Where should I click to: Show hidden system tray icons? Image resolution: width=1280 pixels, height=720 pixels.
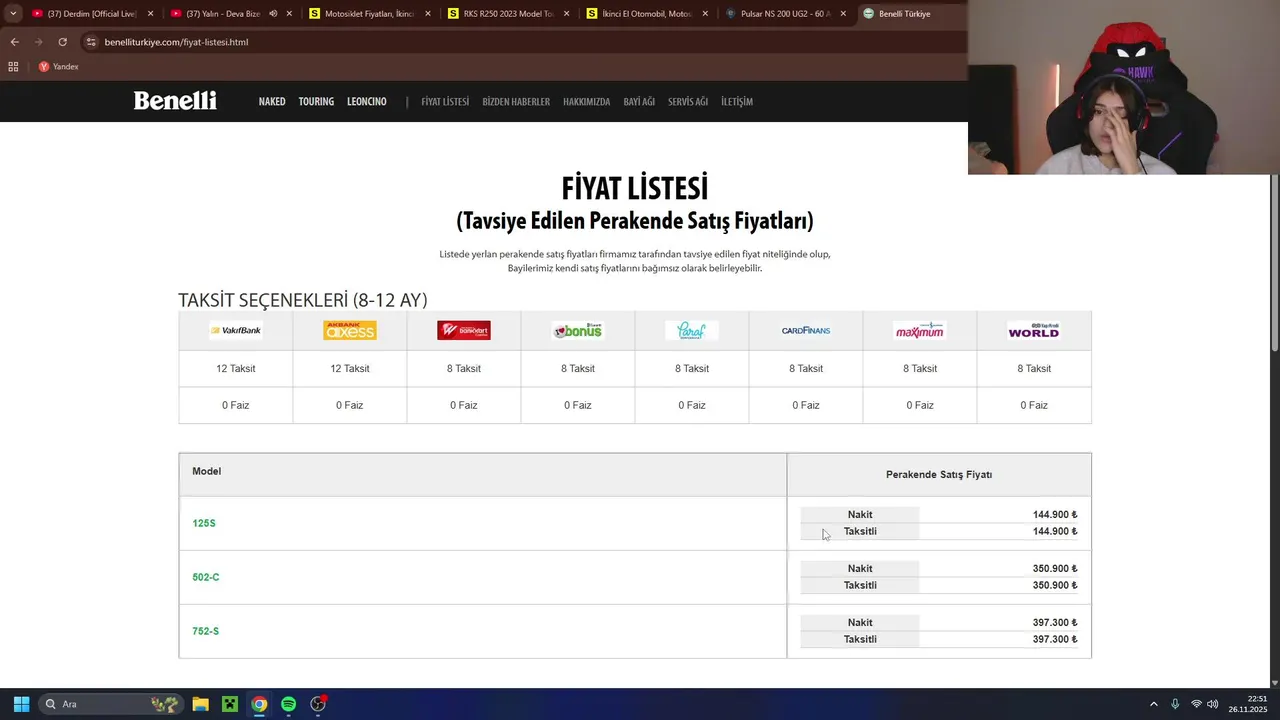tap(1154, 704)
